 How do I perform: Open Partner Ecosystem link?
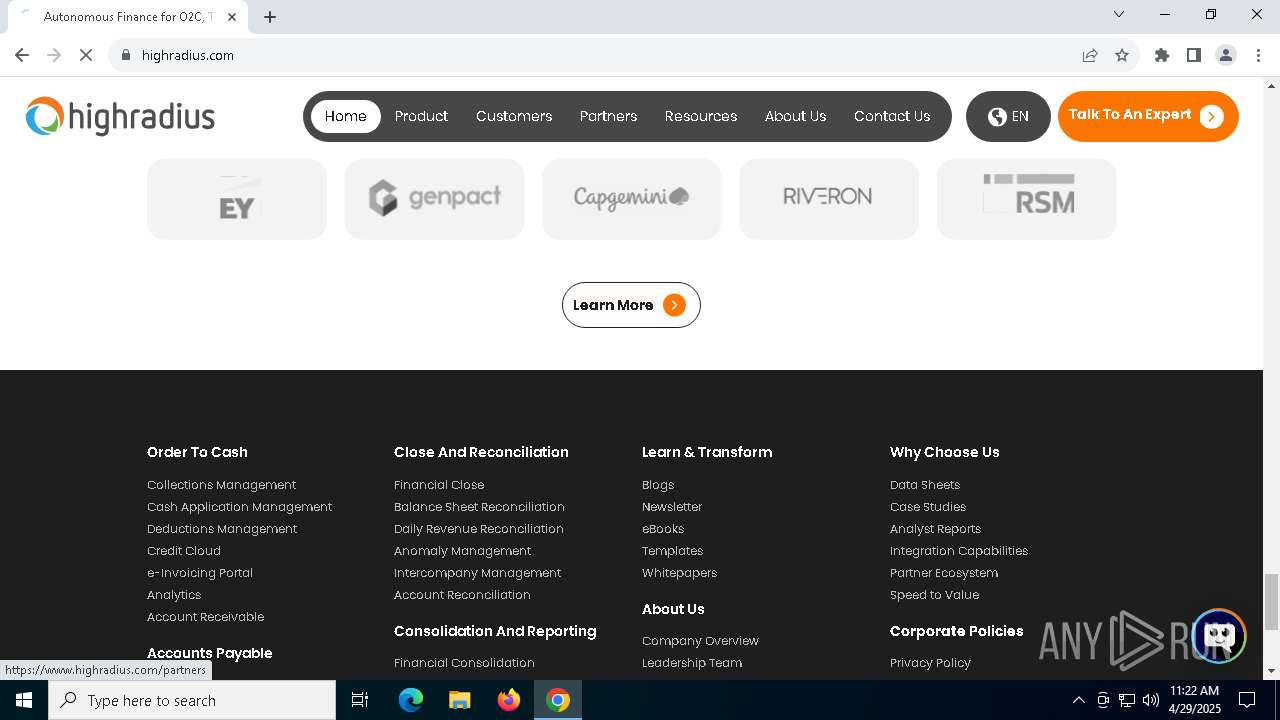click(944, 573)
